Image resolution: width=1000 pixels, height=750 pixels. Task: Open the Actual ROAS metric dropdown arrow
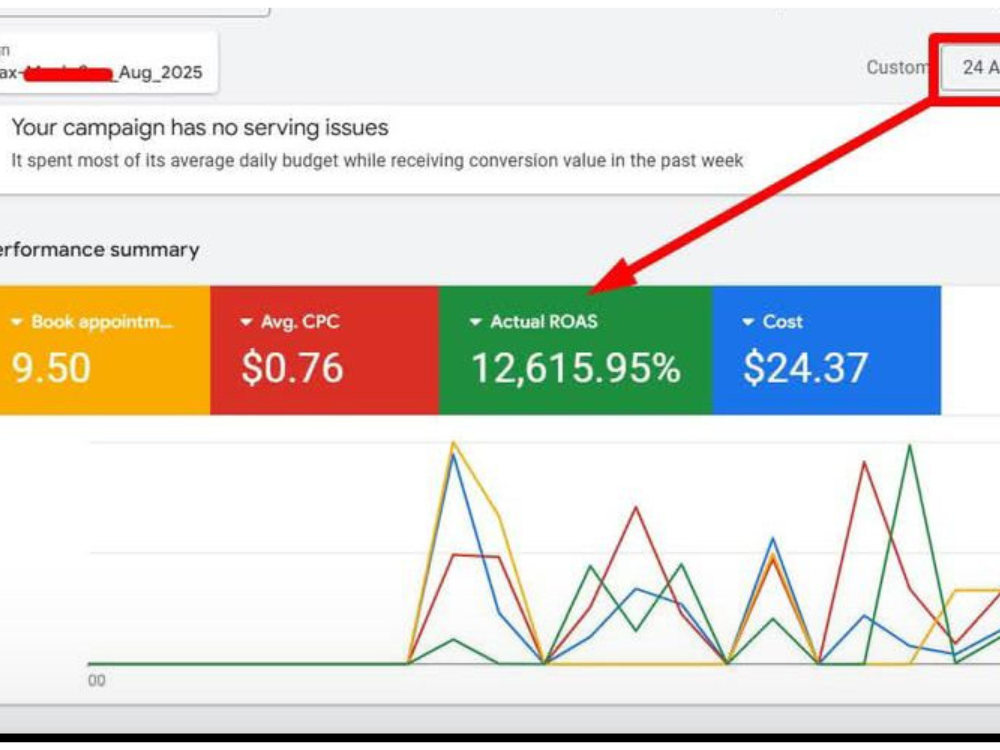(475, 322)
